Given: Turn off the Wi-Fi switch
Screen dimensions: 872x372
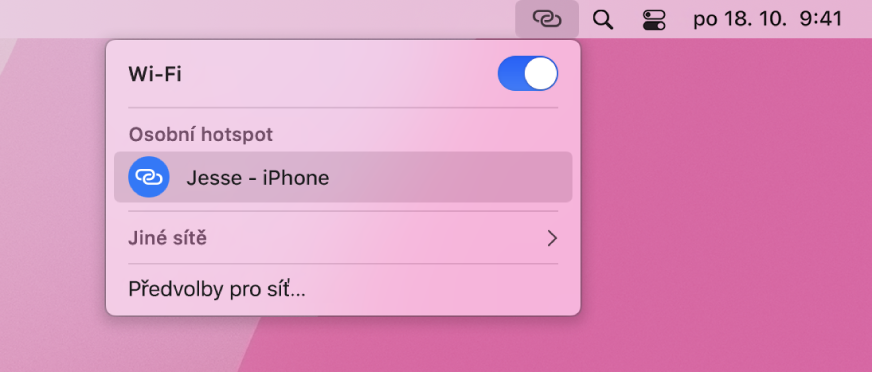Looking at the screenshot, I should click(528, 73).
